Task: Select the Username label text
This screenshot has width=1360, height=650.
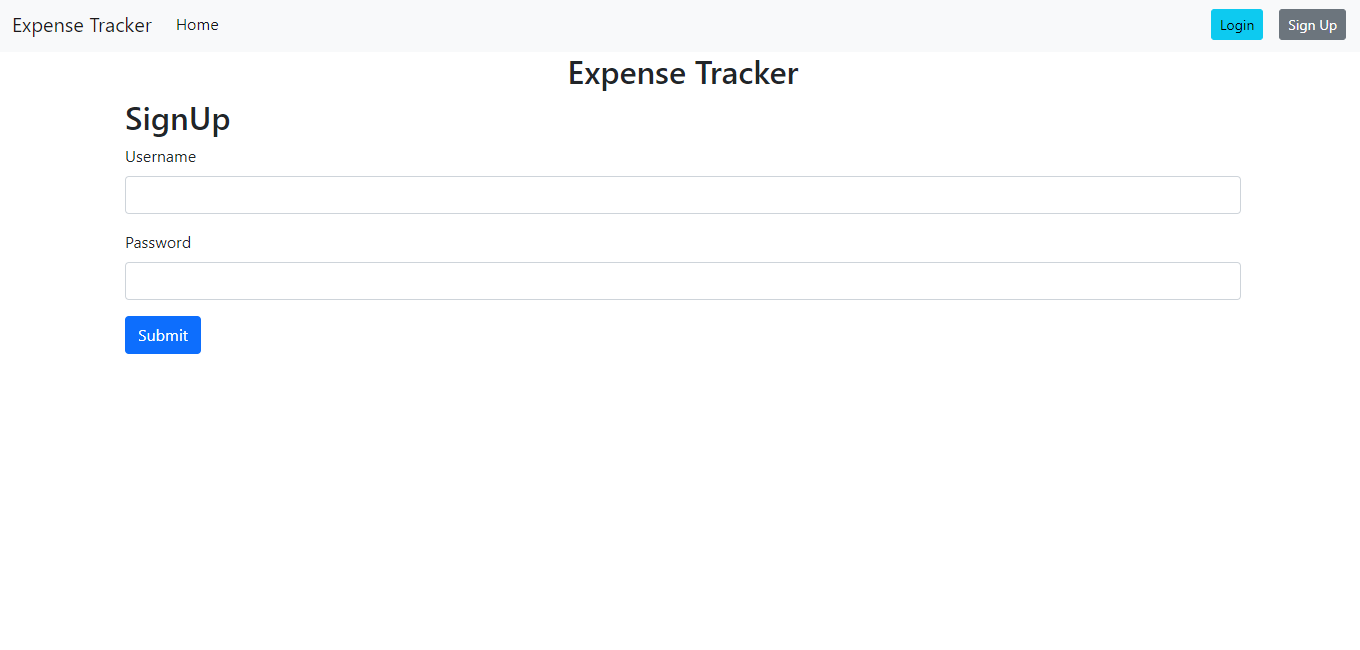Action: [160, 156]
